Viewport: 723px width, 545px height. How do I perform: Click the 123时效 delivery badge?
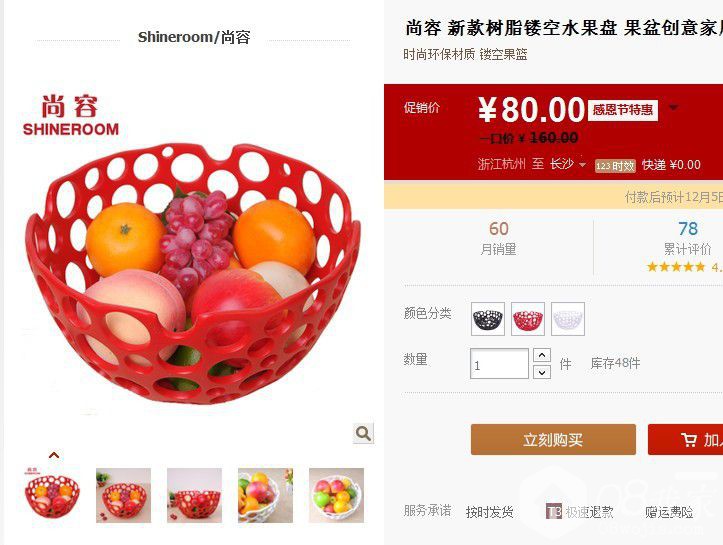point(615,166)
